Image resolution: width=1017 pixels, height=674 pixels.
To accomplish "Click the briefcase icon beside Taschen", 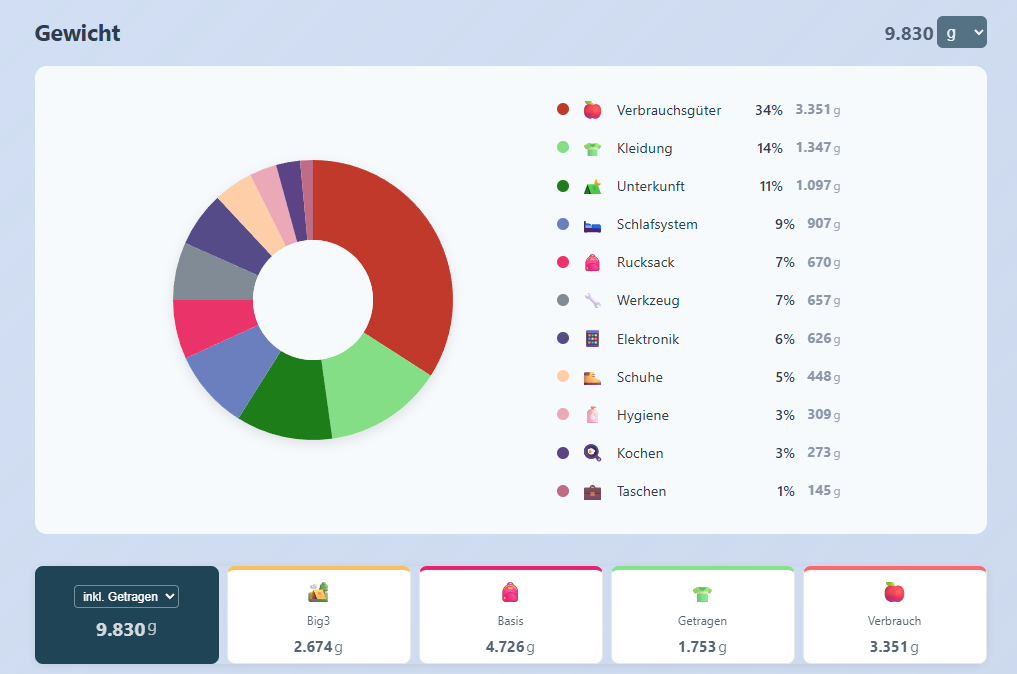I will [x=592, y=491].
